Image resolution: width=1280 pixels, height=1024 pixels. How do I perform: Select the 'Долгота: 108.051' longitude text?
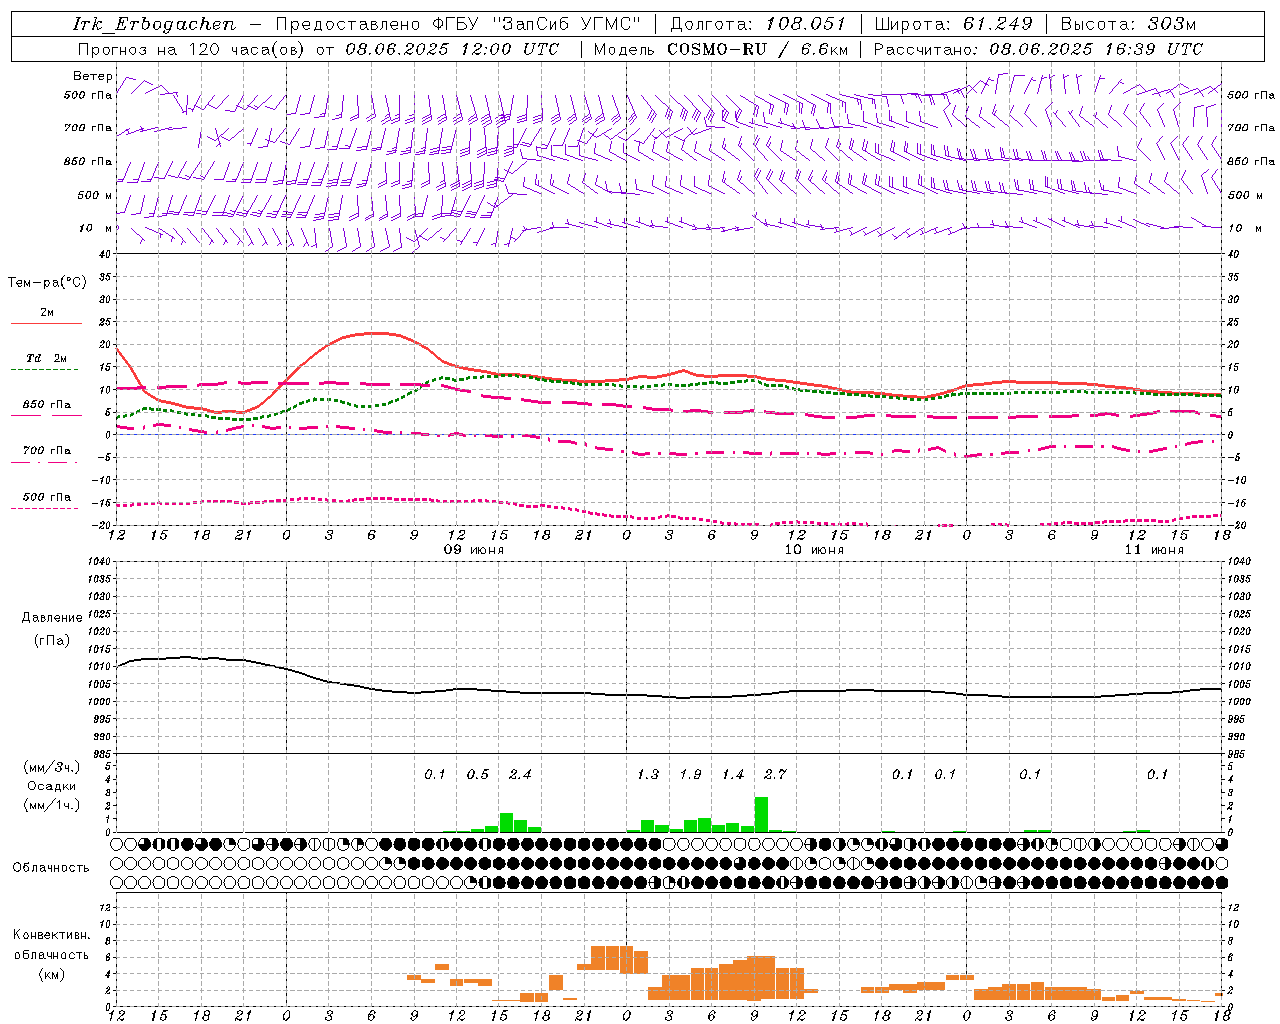pos(758,24)
